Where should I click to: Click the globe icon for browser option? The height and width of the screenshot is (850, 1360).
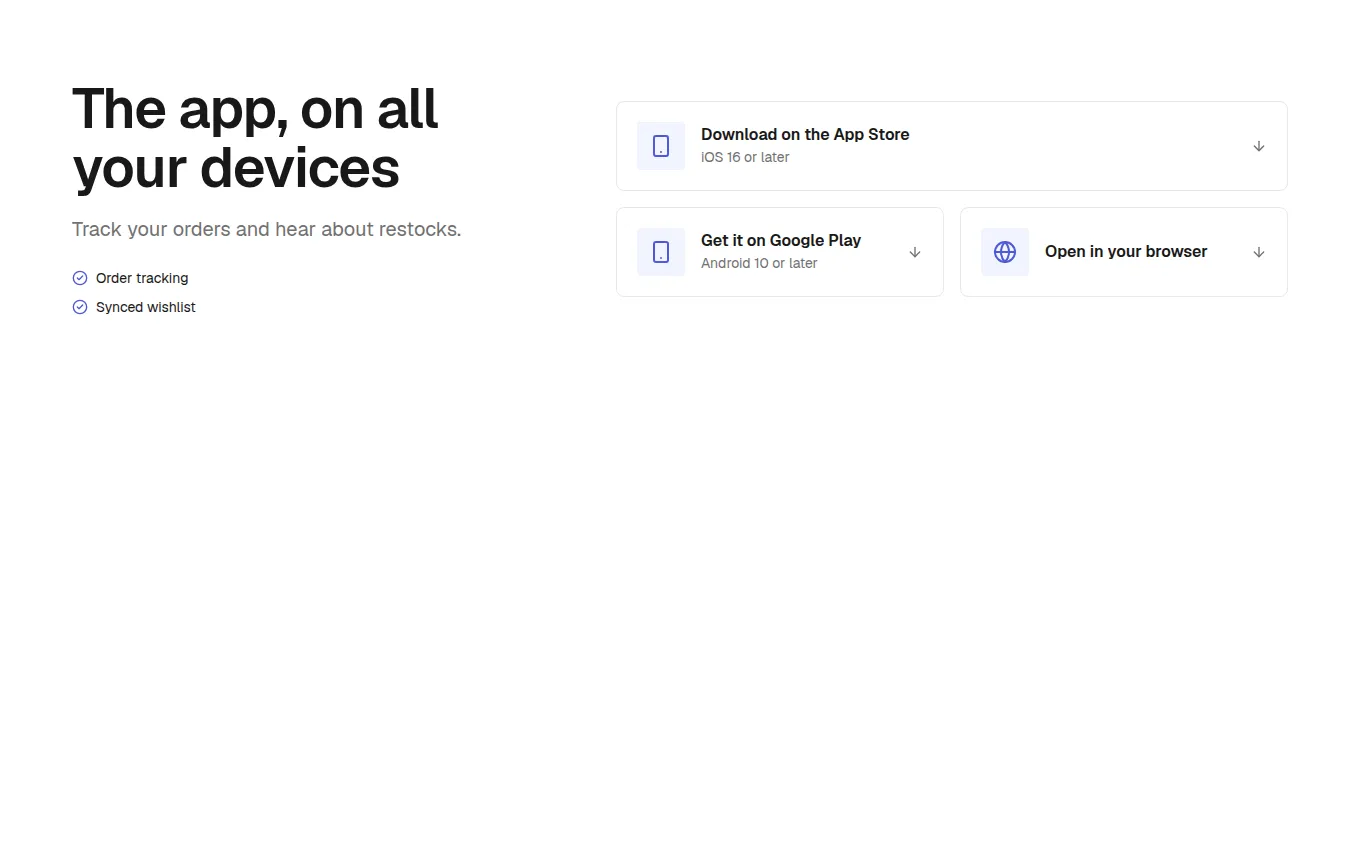click(x=1005, y=252)
